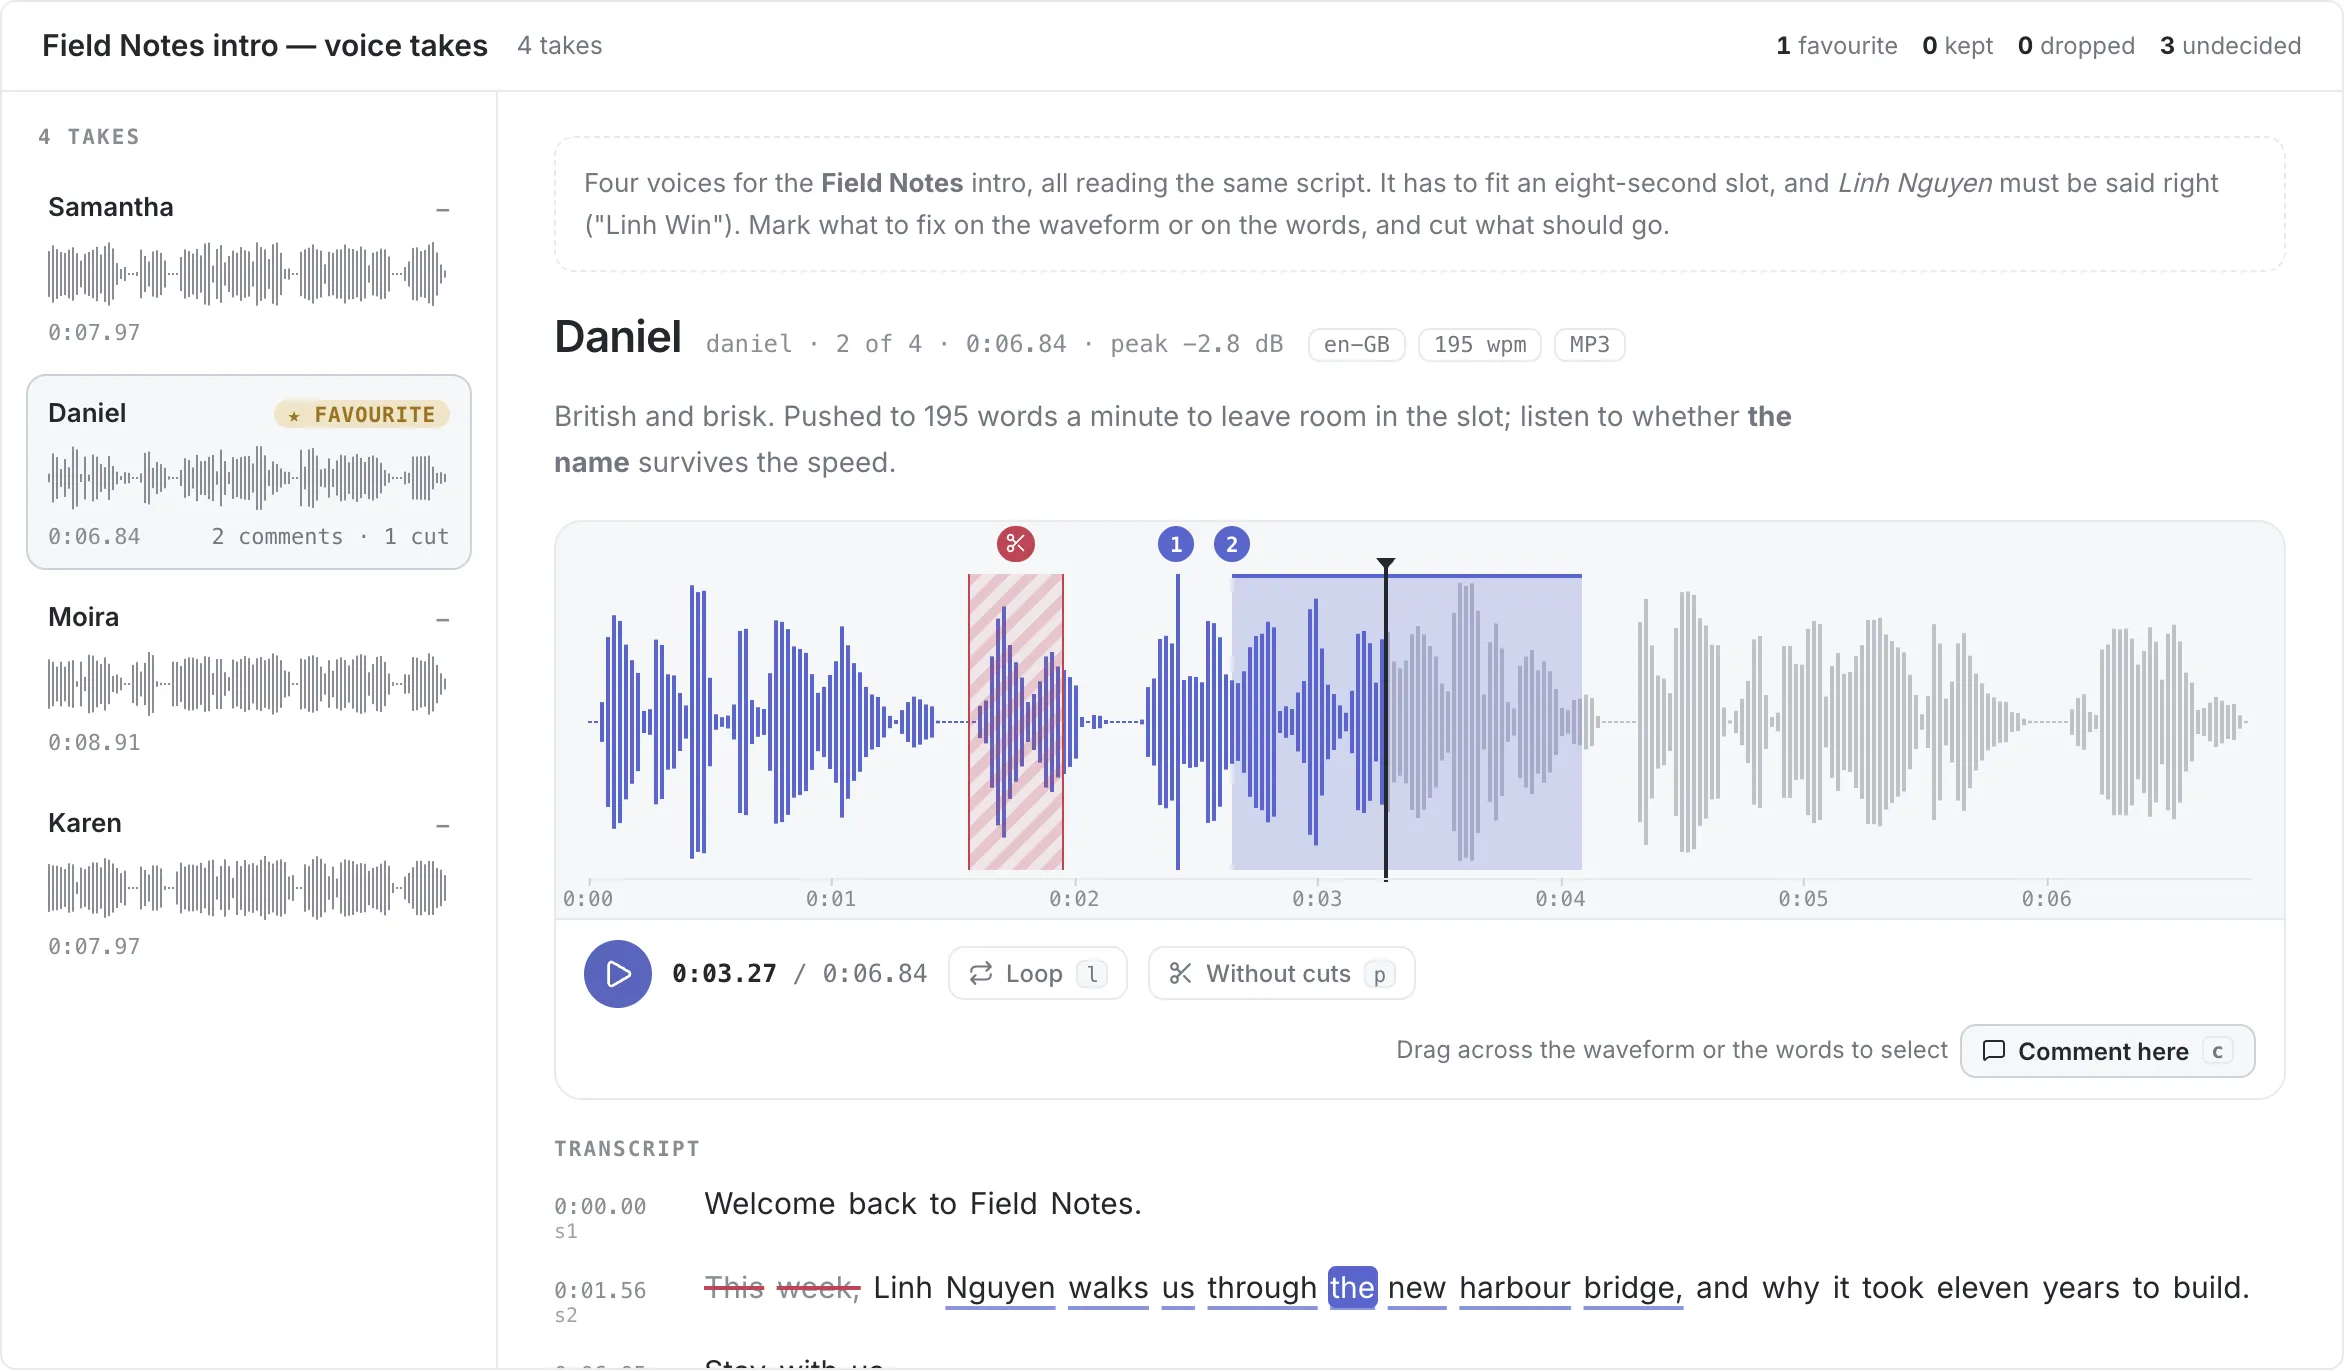The image size is (2344, 1372).
Task: Click the '3 undecided' counter
Action: click(x=2230, y=45)
